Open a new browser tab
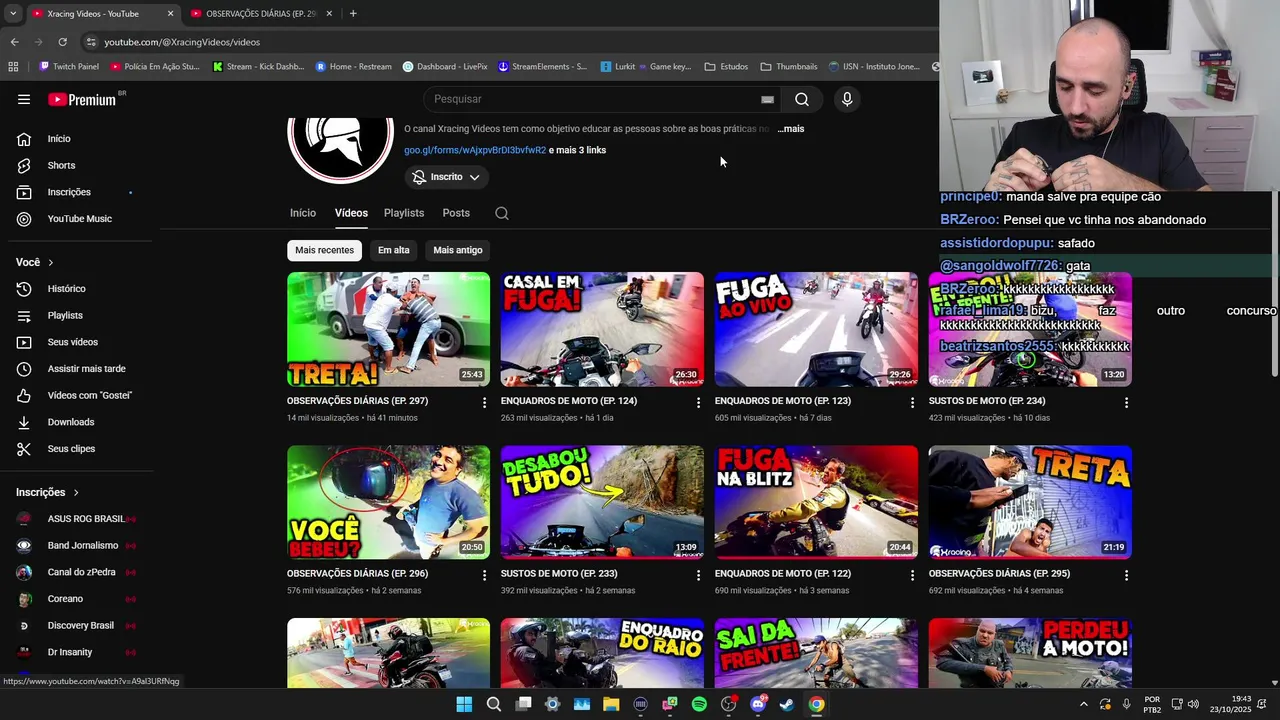 [x=353, y=14]
